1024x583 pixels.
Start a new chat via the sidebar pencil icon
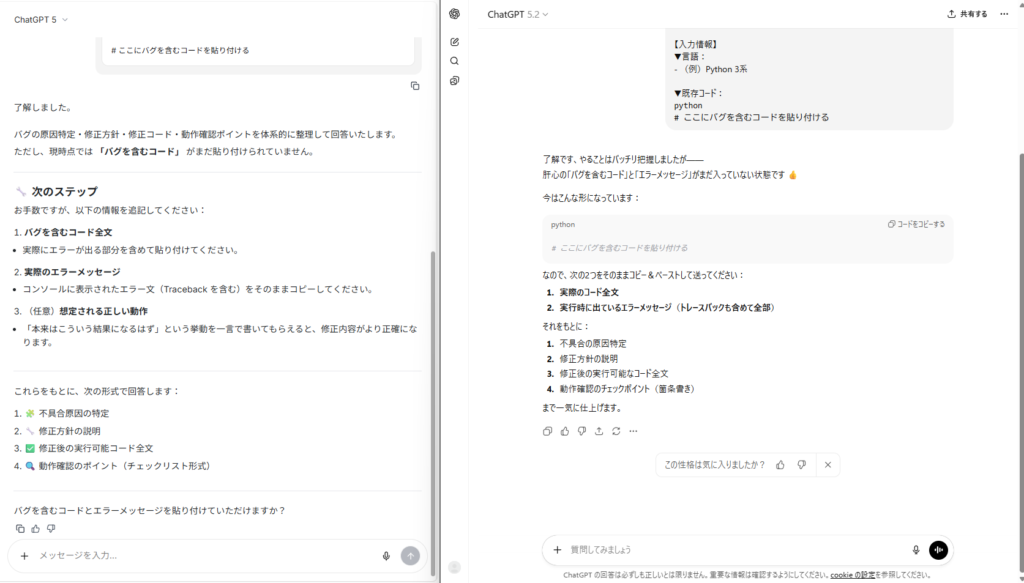click(454, 42)
